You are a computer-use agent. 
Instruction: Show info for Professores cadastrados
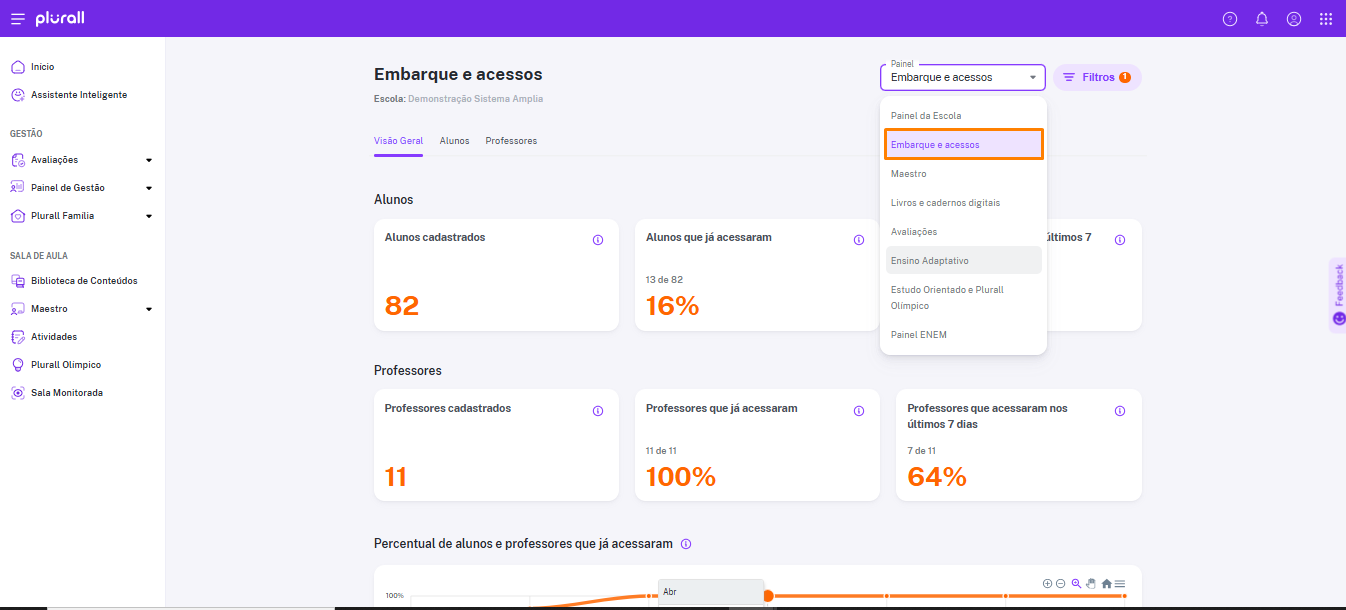[598, 411]
